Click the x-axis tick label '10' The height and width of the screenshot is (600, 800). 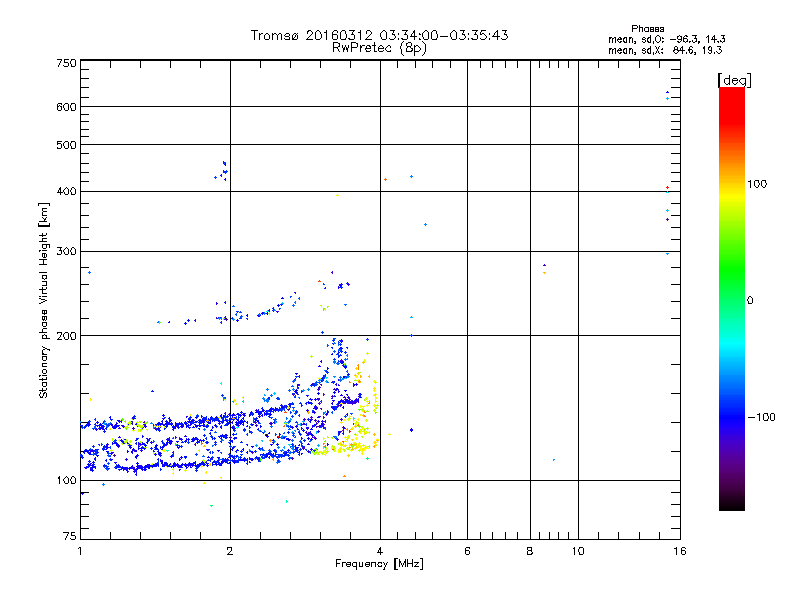pyautogui.click(x=578, y=551)
